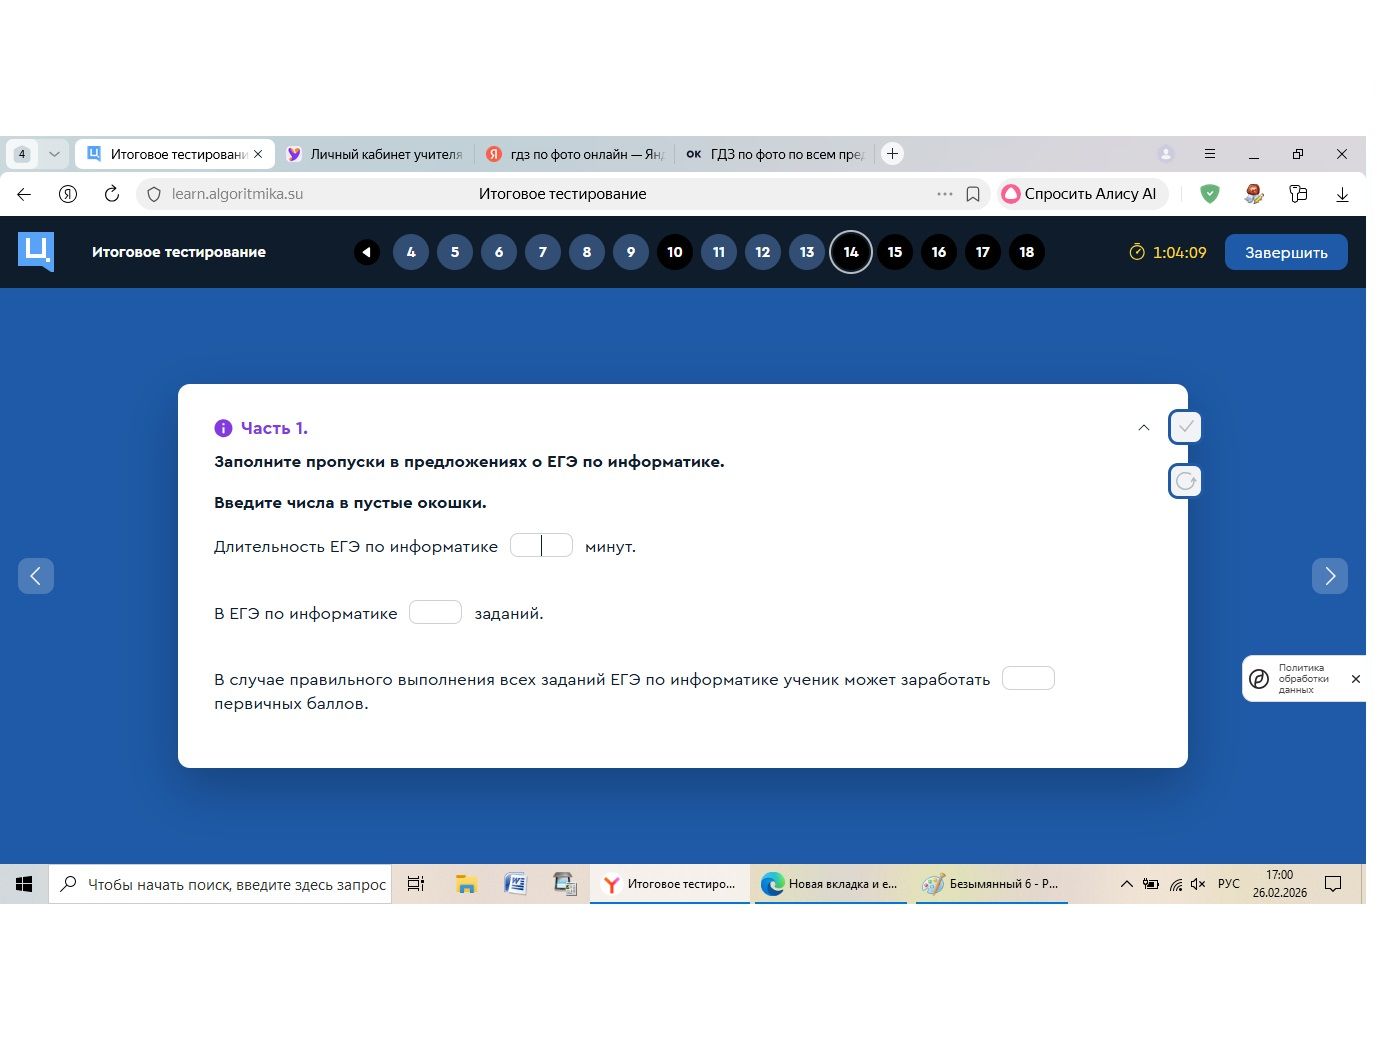Collapse the Часть 1 section chevron
The height and width of the screenshot is (1041, 1392).
click(1144, 428)
